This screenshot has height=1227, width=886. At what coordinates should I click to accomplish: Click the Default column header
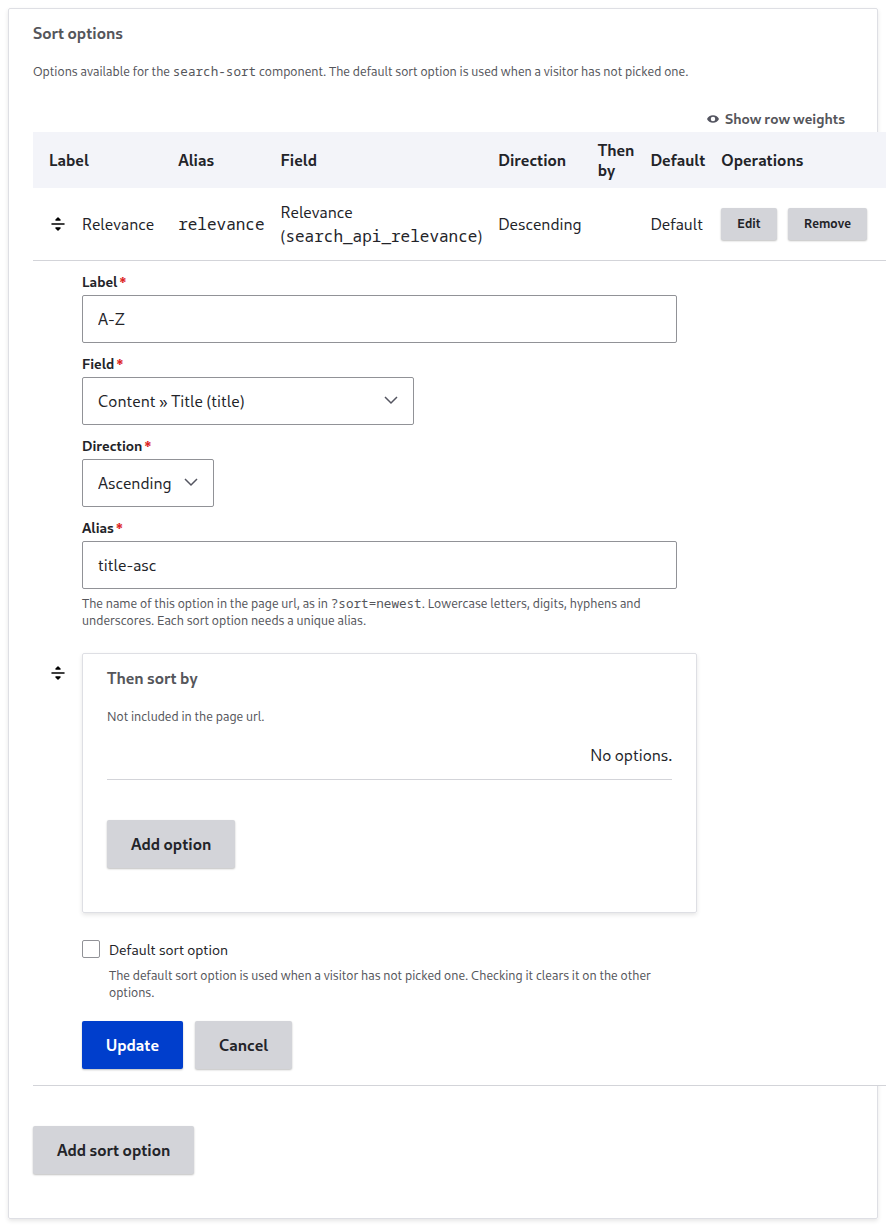click(678, 160)
